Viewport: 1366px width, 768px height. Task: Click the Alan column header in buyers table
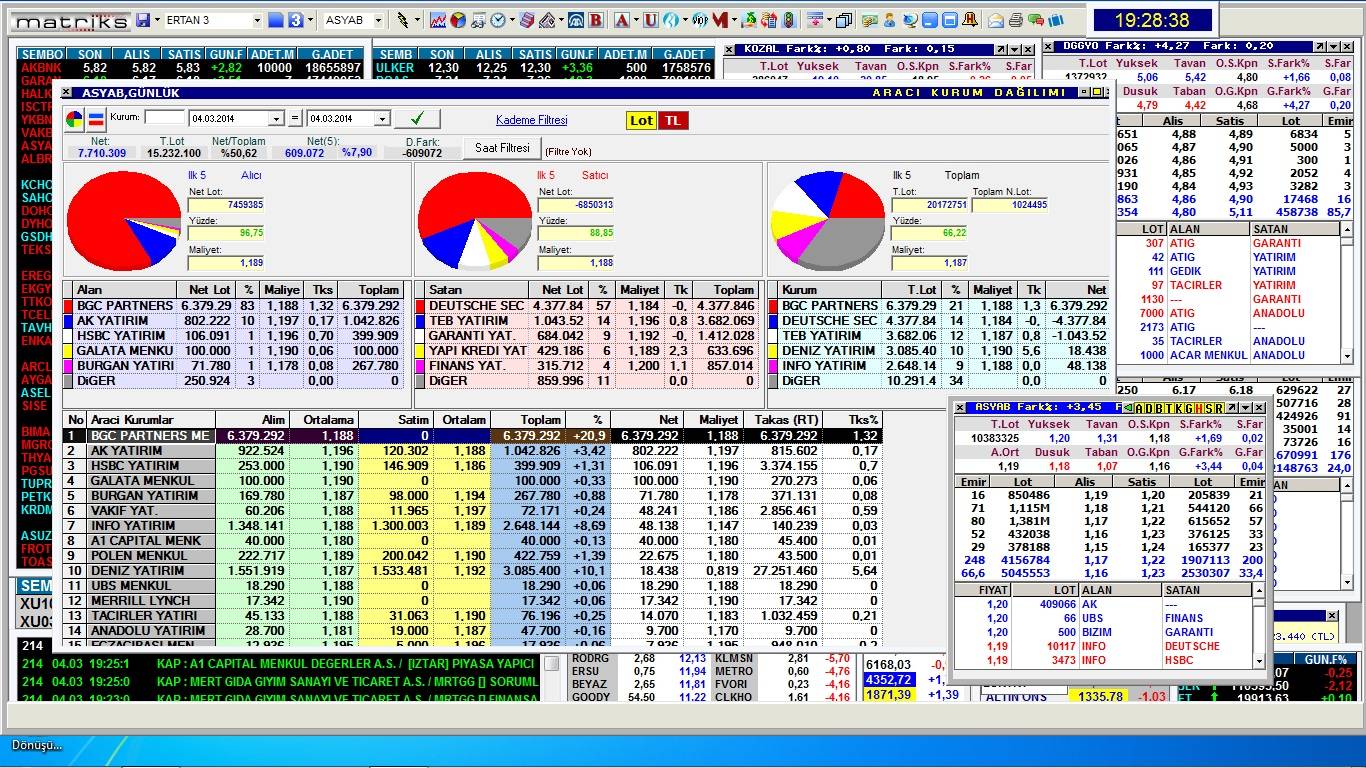pos(120,290)
